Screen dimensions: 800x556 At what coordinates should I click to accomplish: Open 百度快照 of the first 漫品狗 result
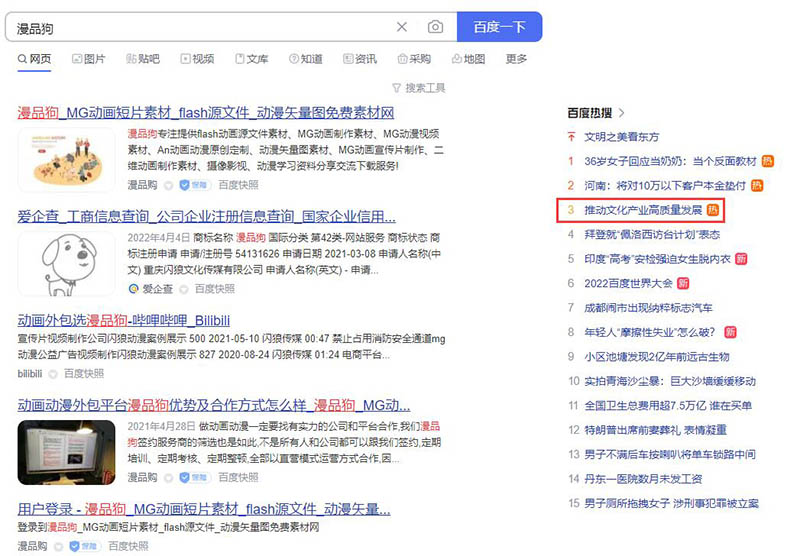point(238,185)
